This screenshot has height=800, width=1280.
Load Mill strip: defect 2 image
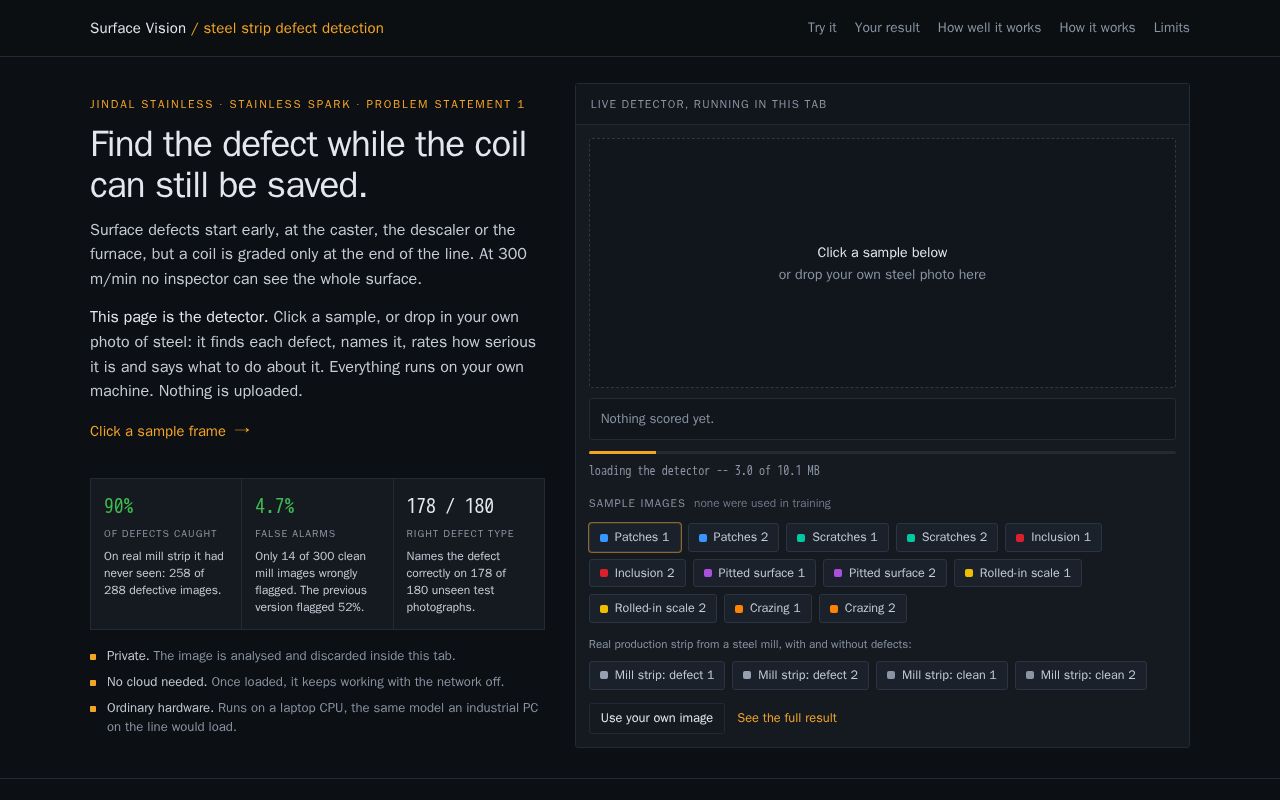[800, 675]
